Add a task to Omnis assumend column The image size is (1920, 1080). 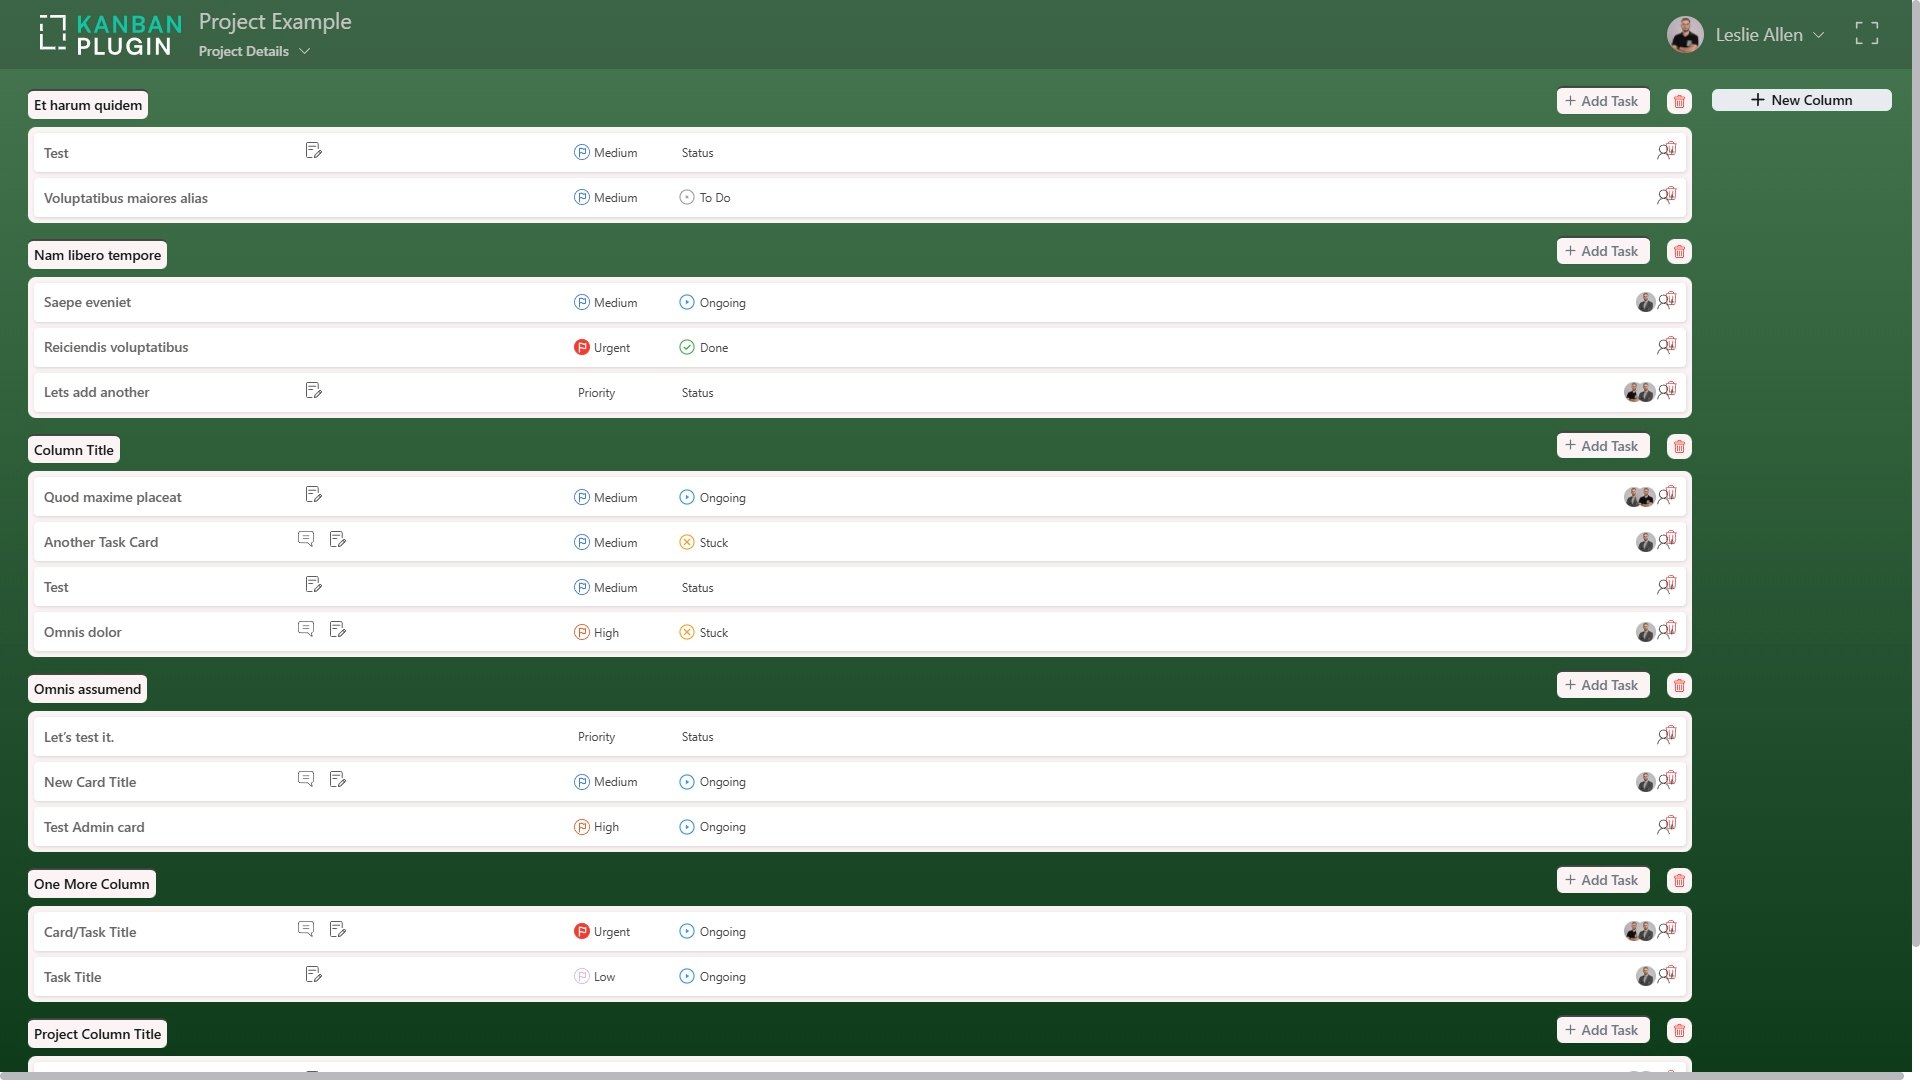1602,684
